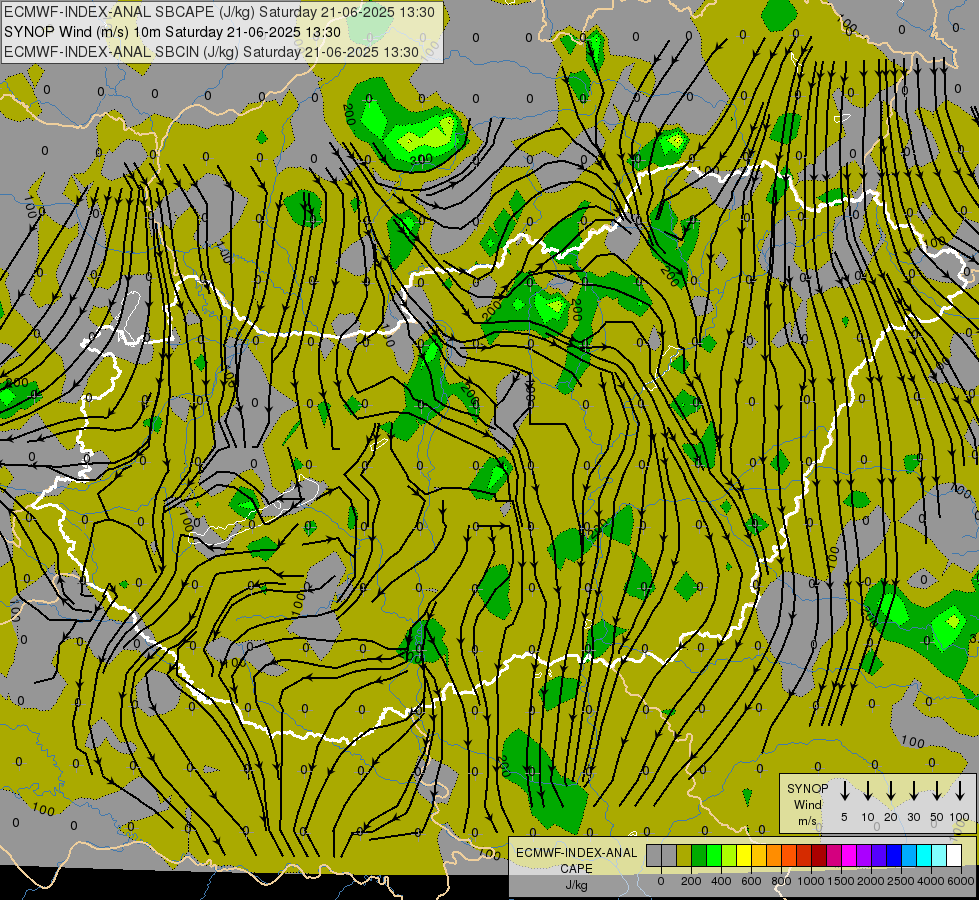Click the 'SYNOP' label in the wind legend

pos(807,788)
